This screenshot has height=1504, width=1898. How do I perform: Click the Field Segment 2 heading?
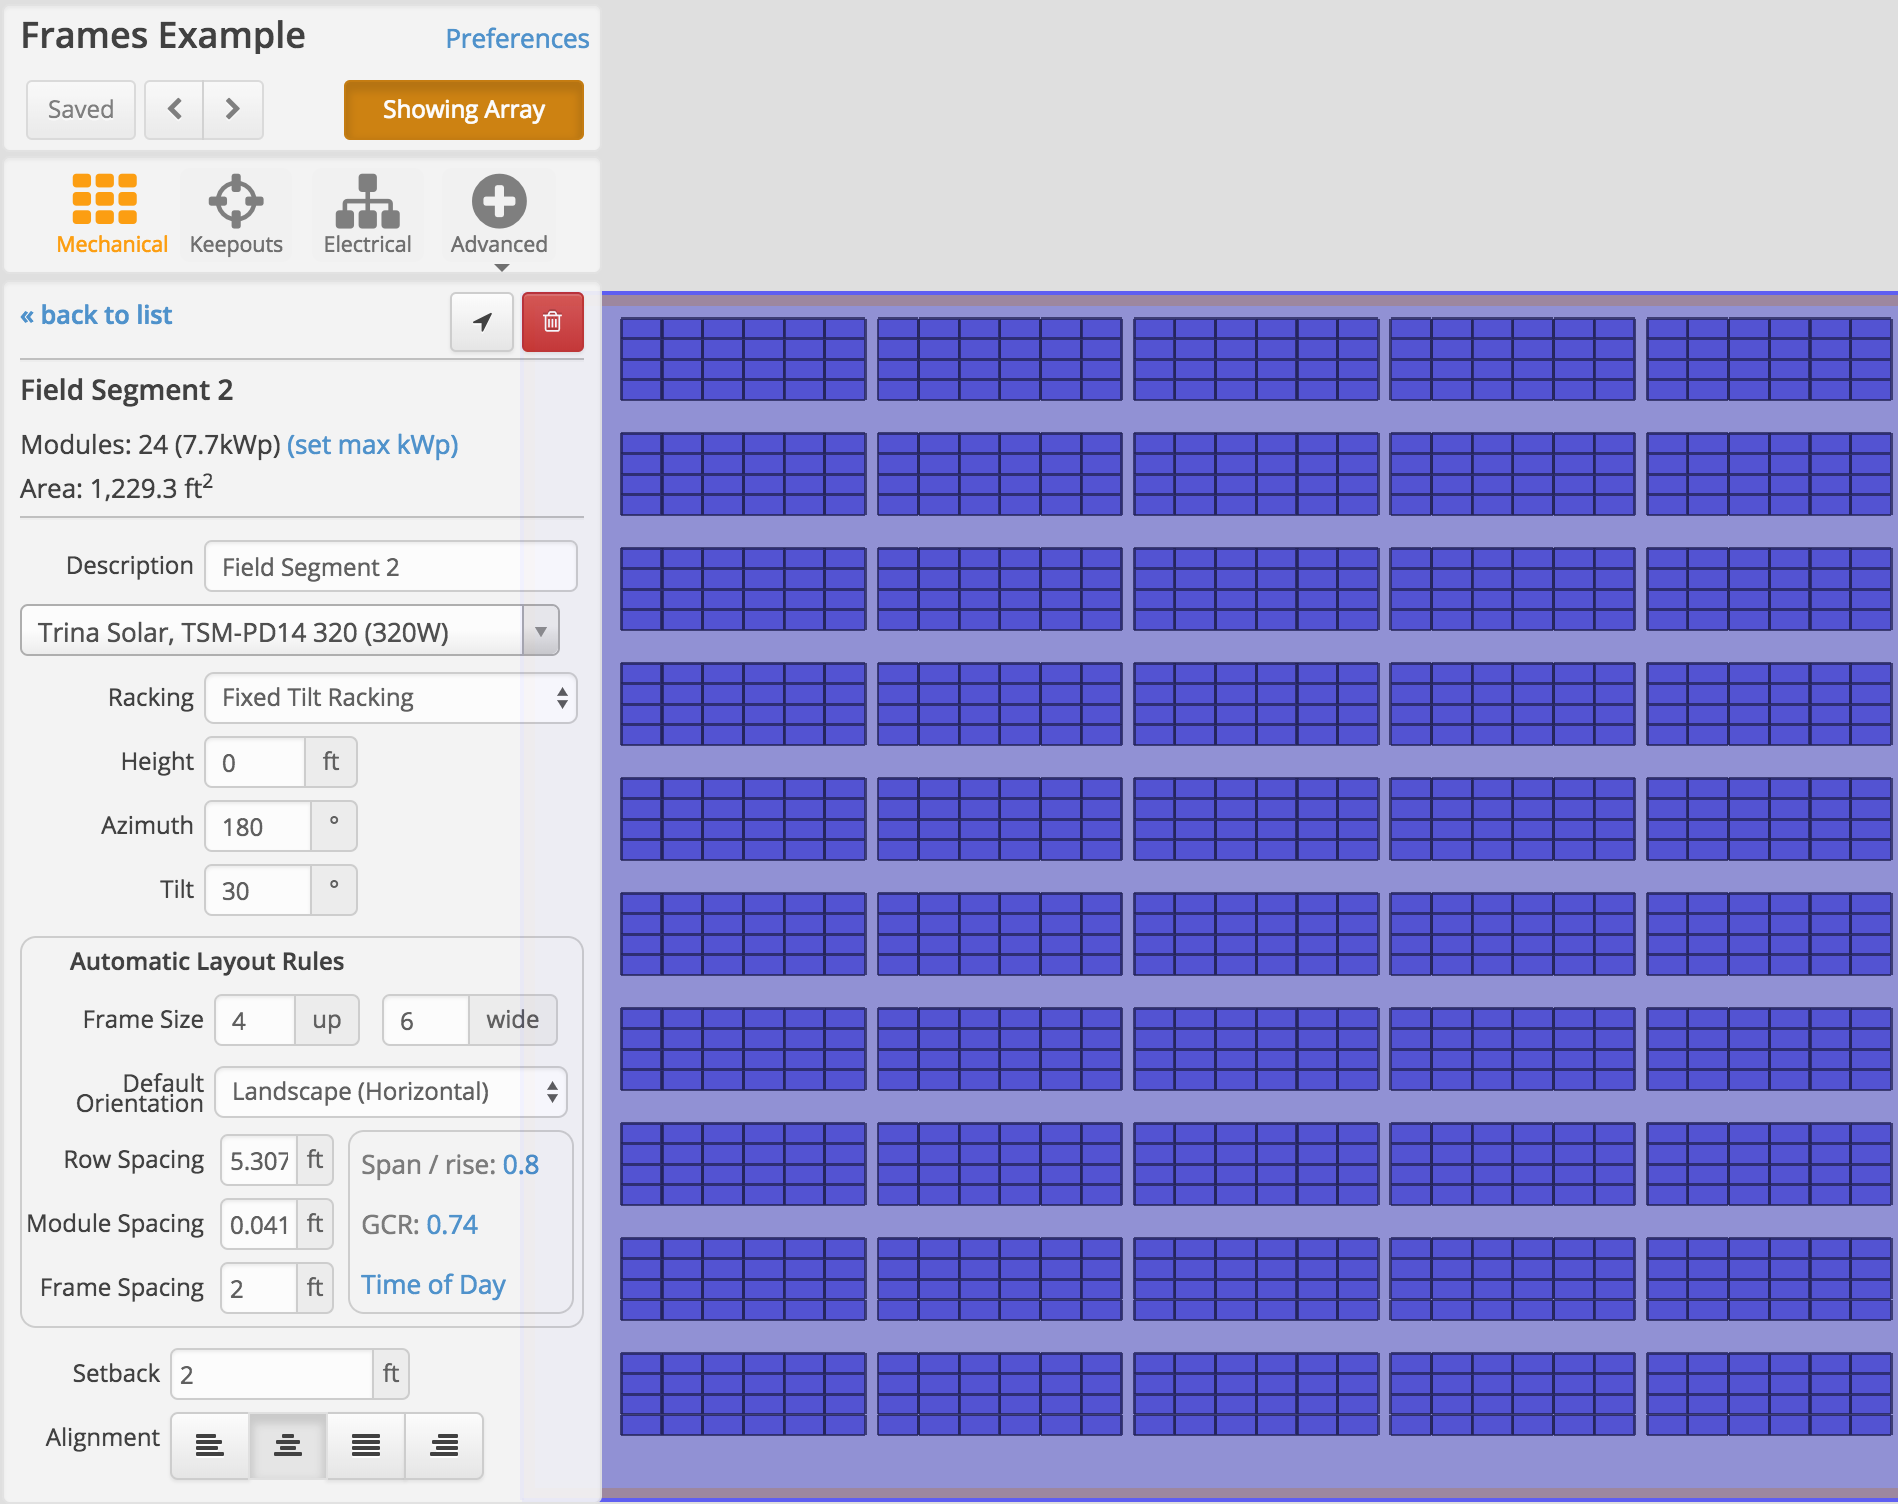127,389
